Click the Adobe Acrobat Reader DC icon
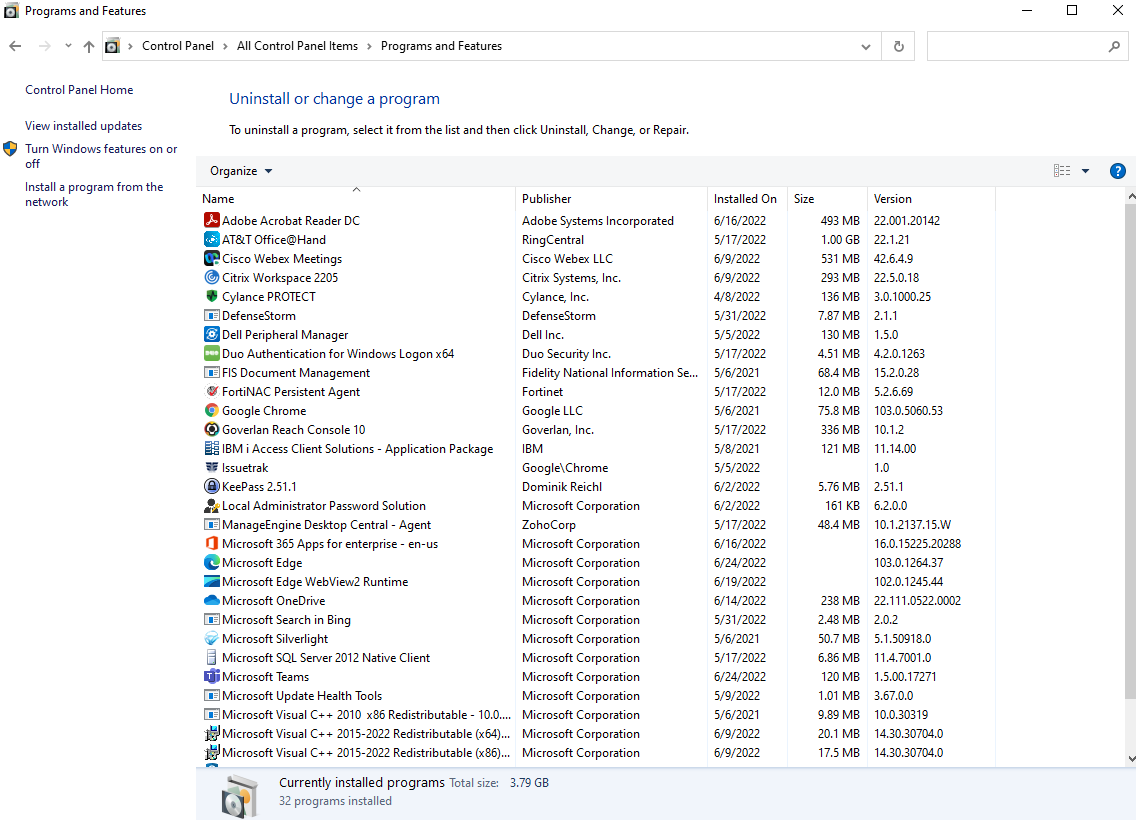The image size is (1136, 820). (211, 221)
